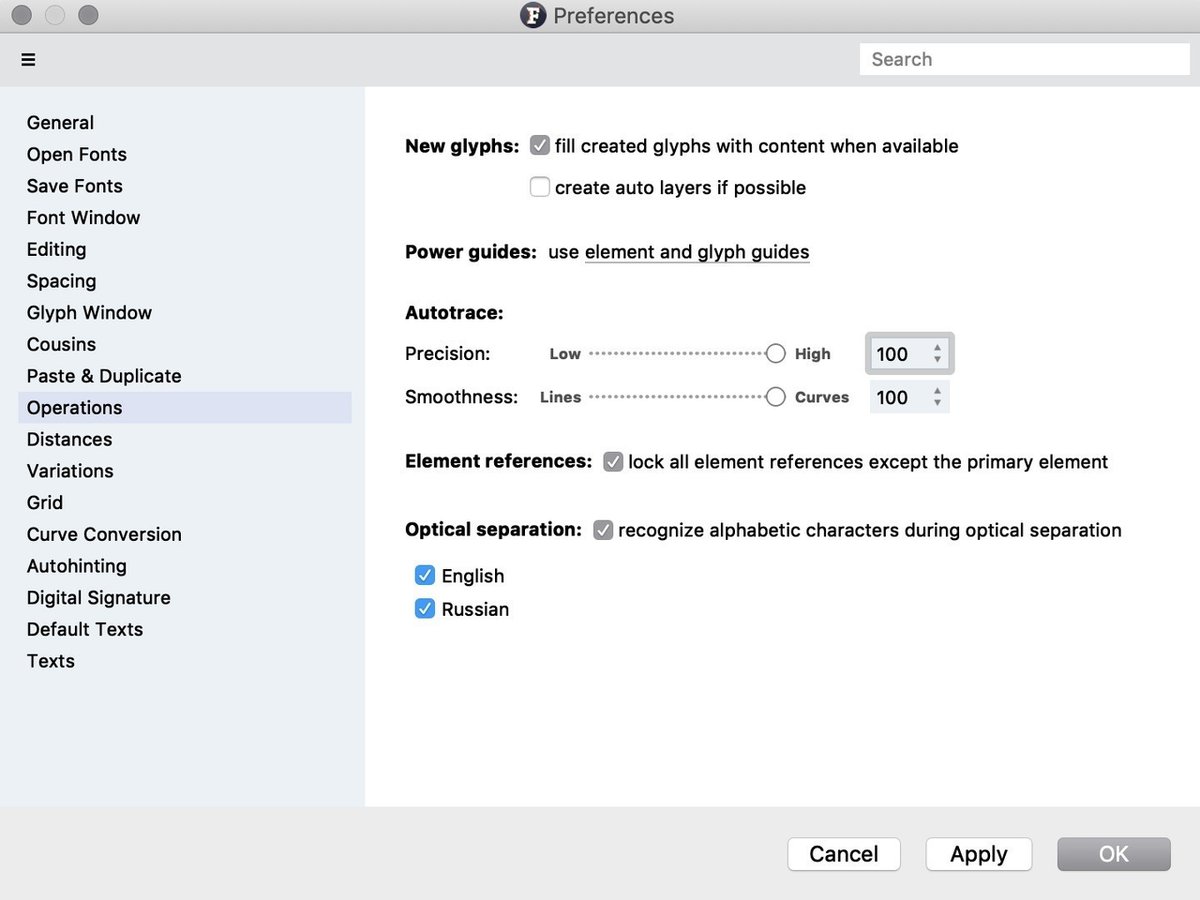The height and width of the screenshot is (900, 1200).
Task: Toggle fill created glyphs with content checkbox
Action: (540, 146)
